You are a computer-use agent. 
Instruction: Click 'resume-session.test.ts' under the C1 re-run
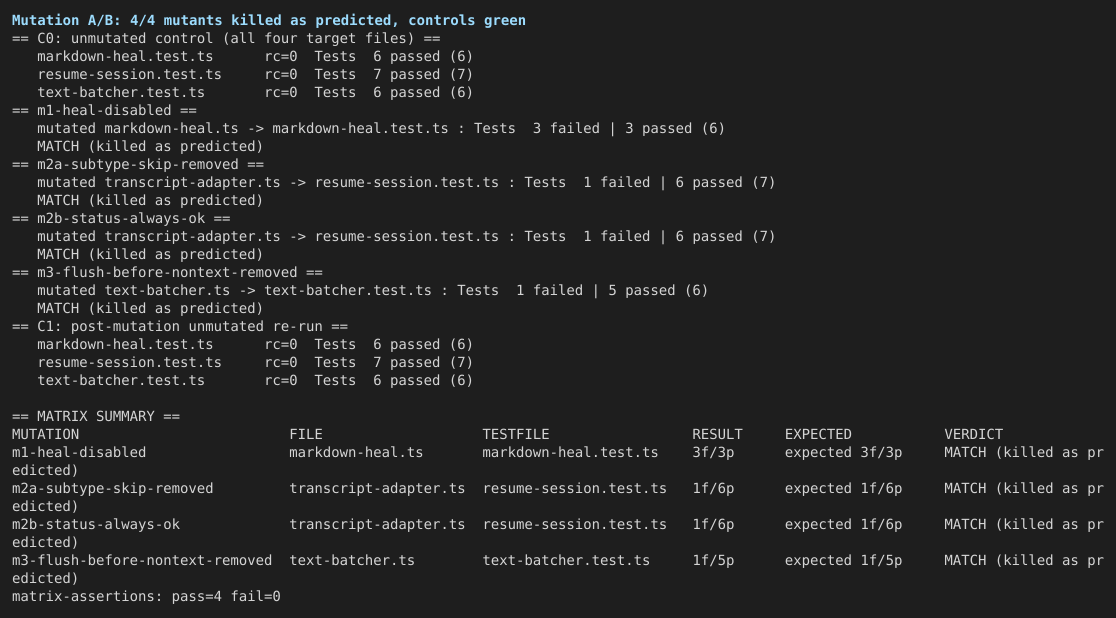point(129,363)
